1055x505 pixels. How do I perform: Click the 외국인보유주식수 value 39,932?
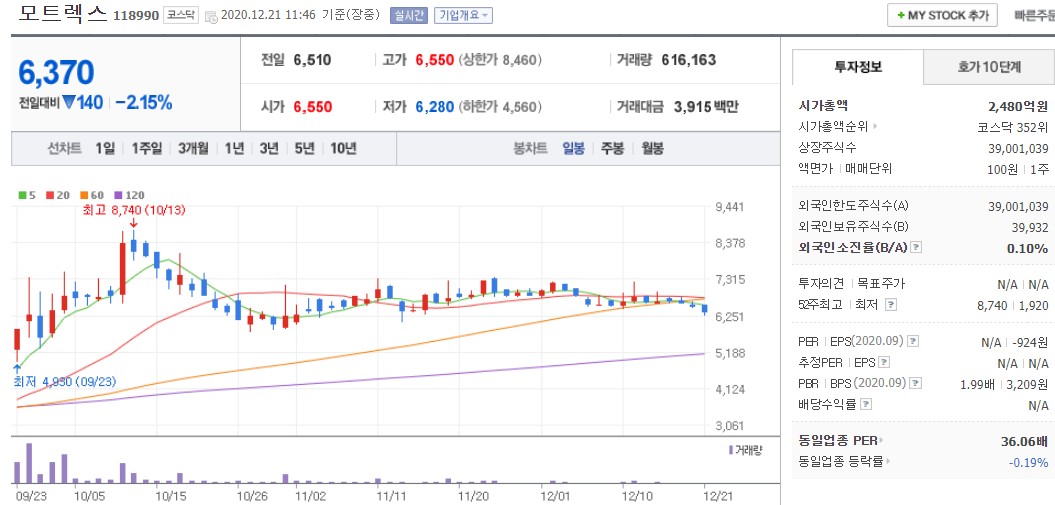click(1030, 227)
